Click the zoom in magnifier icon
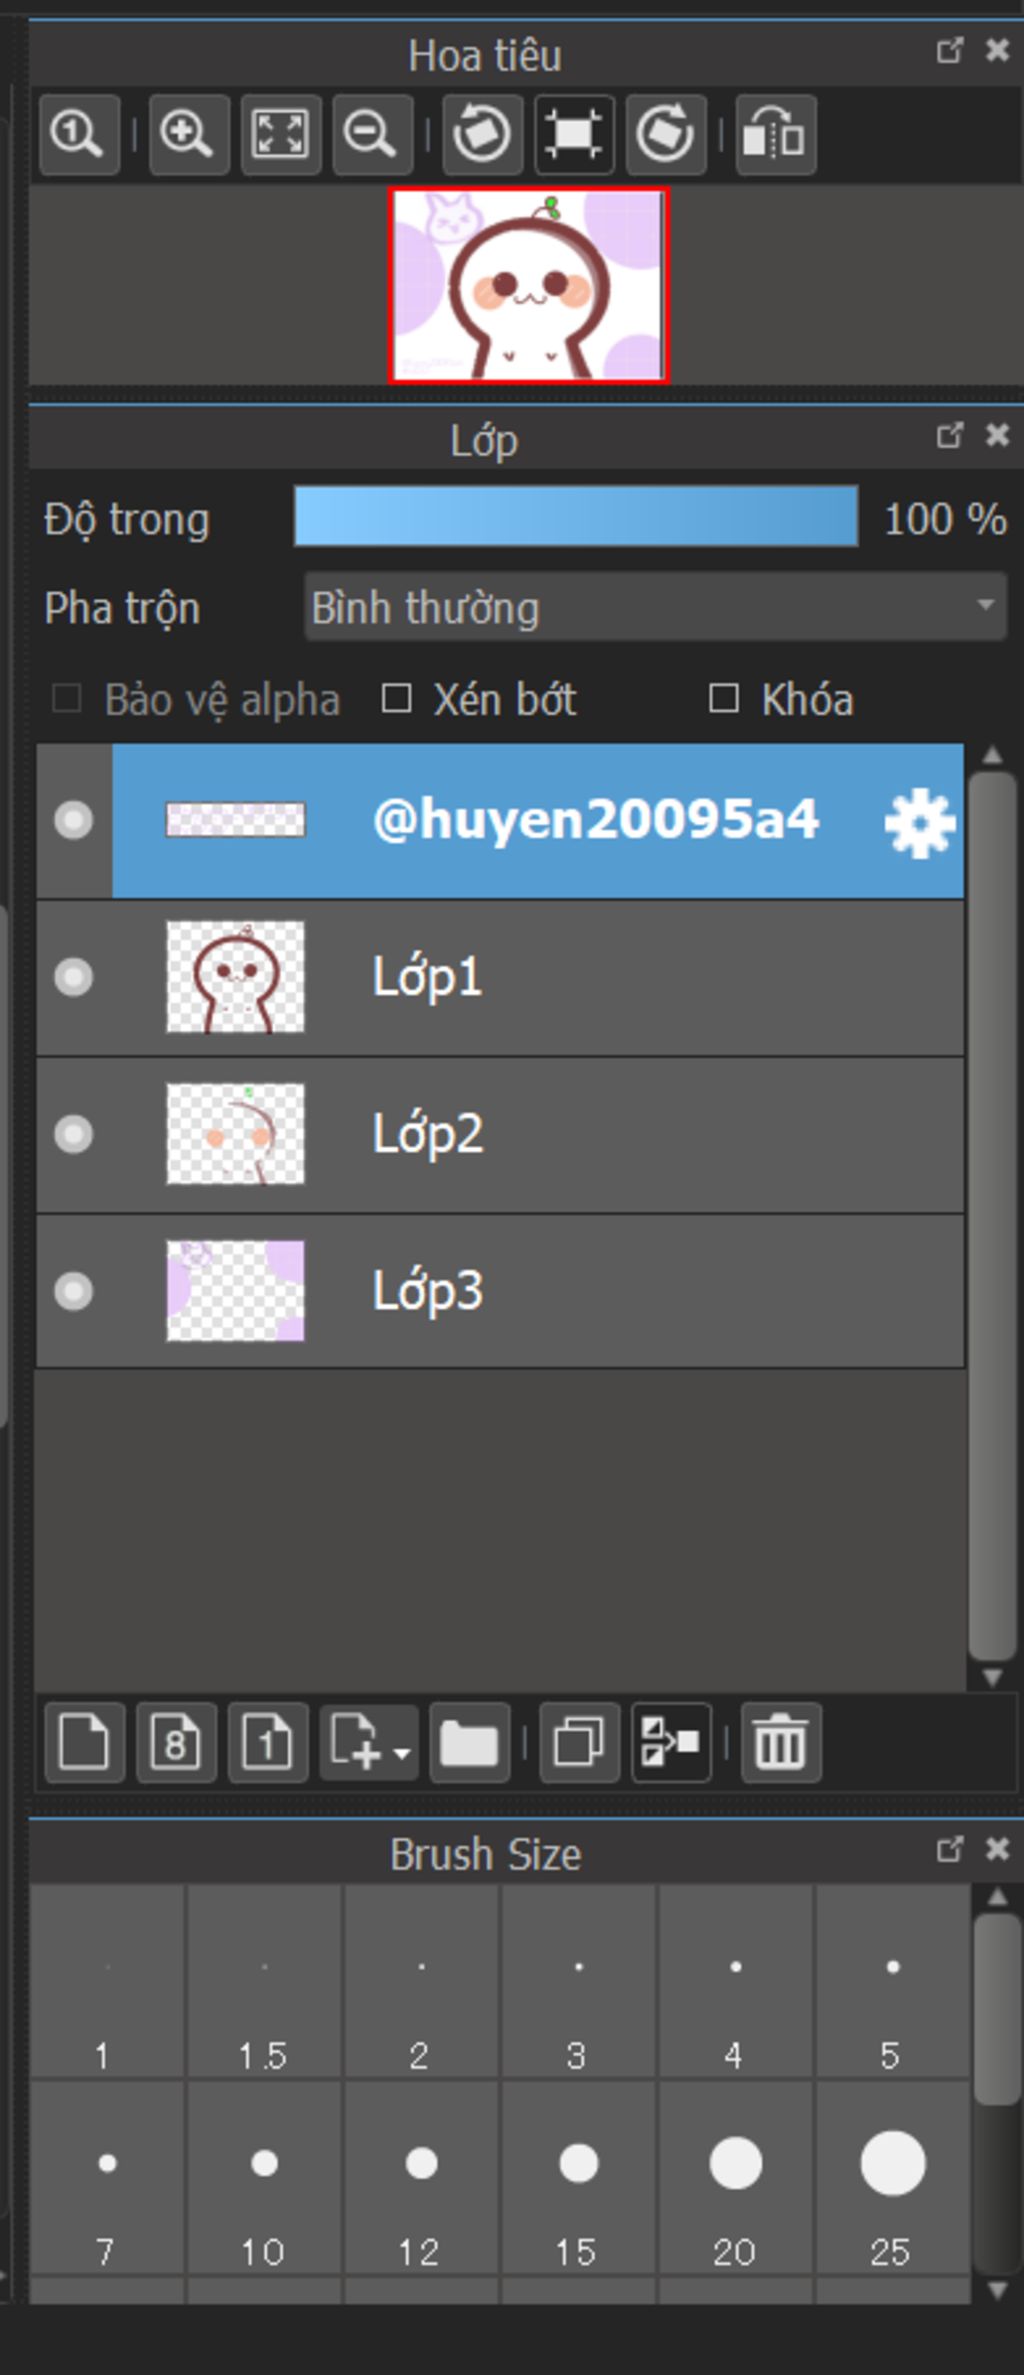The height and width of the screenshot is (2375, 1024). pos(189,135)
